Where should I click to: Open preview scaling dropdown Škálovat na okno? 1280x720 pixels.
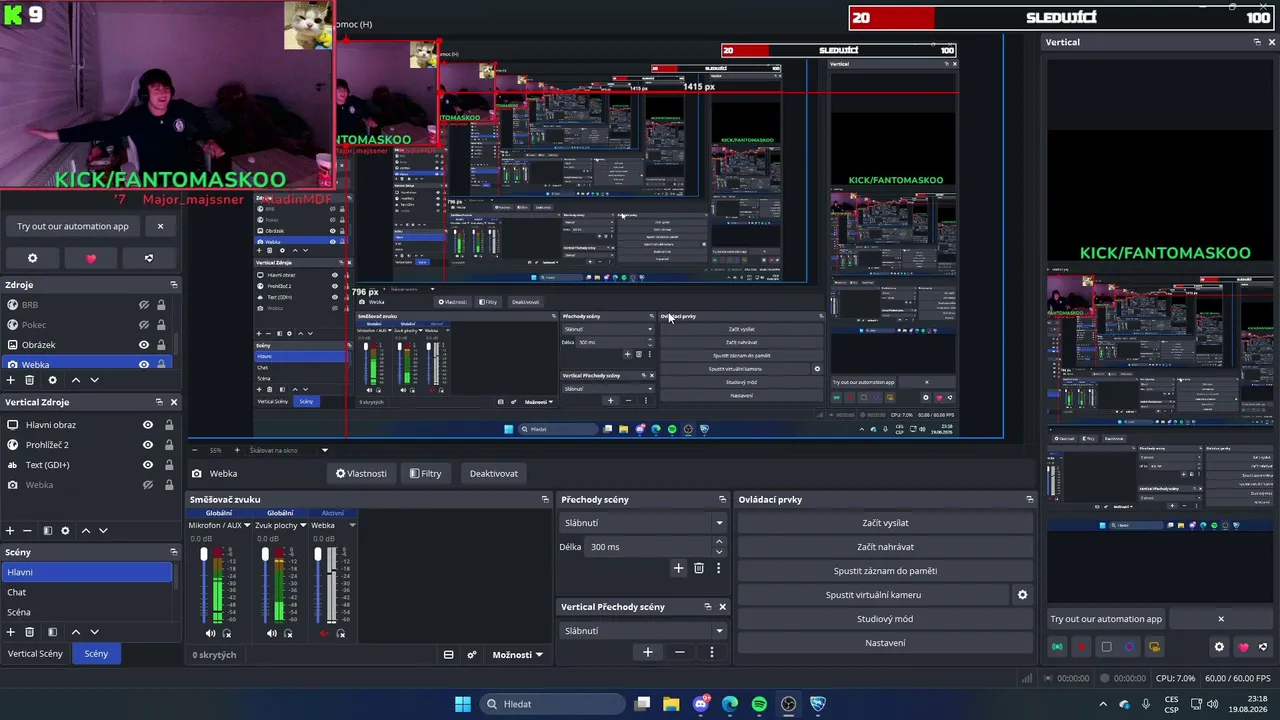[x=289, y=450]
